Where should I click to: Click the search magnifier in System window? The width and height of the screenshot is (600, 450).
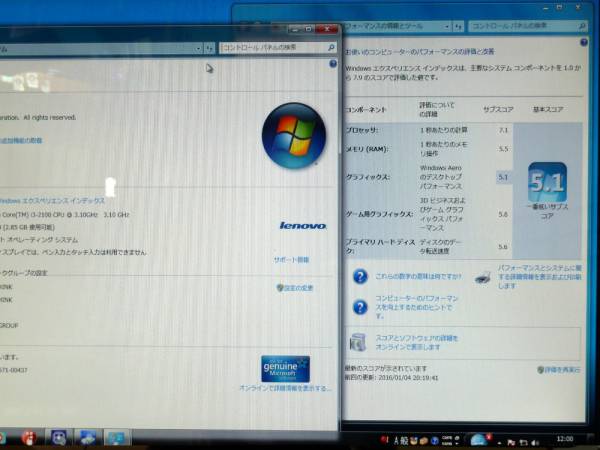(x=331, y=47)
